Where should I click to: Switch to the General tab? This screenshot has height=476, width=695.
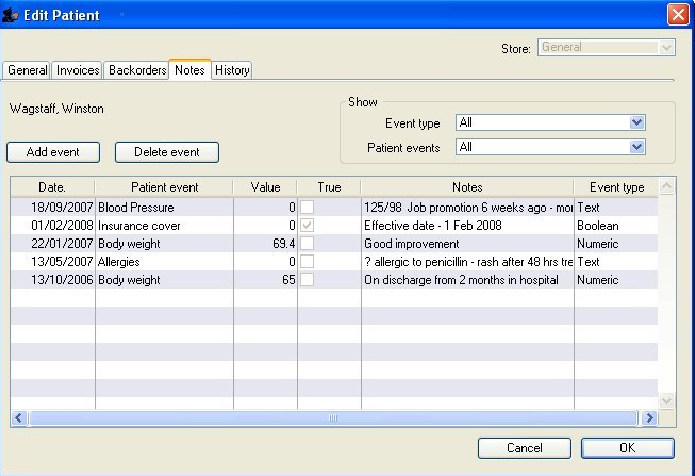(27, 70)
